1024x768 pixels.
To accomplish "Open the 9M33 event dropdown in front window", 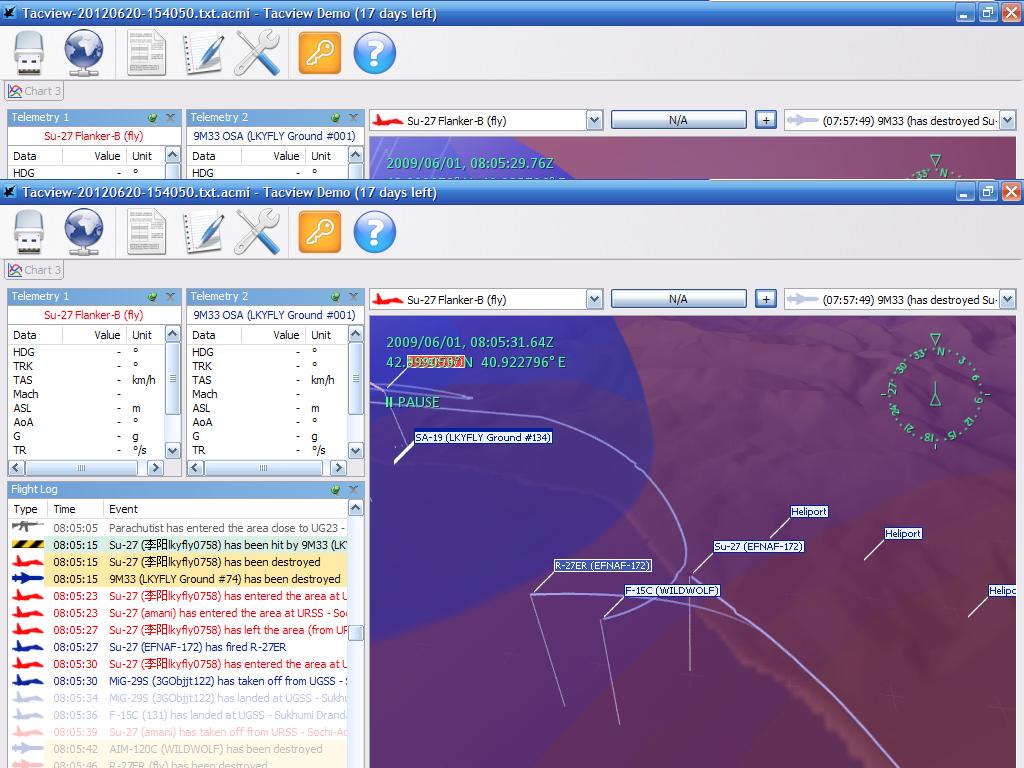I will pyautogui.click(x=1007, y=300).
